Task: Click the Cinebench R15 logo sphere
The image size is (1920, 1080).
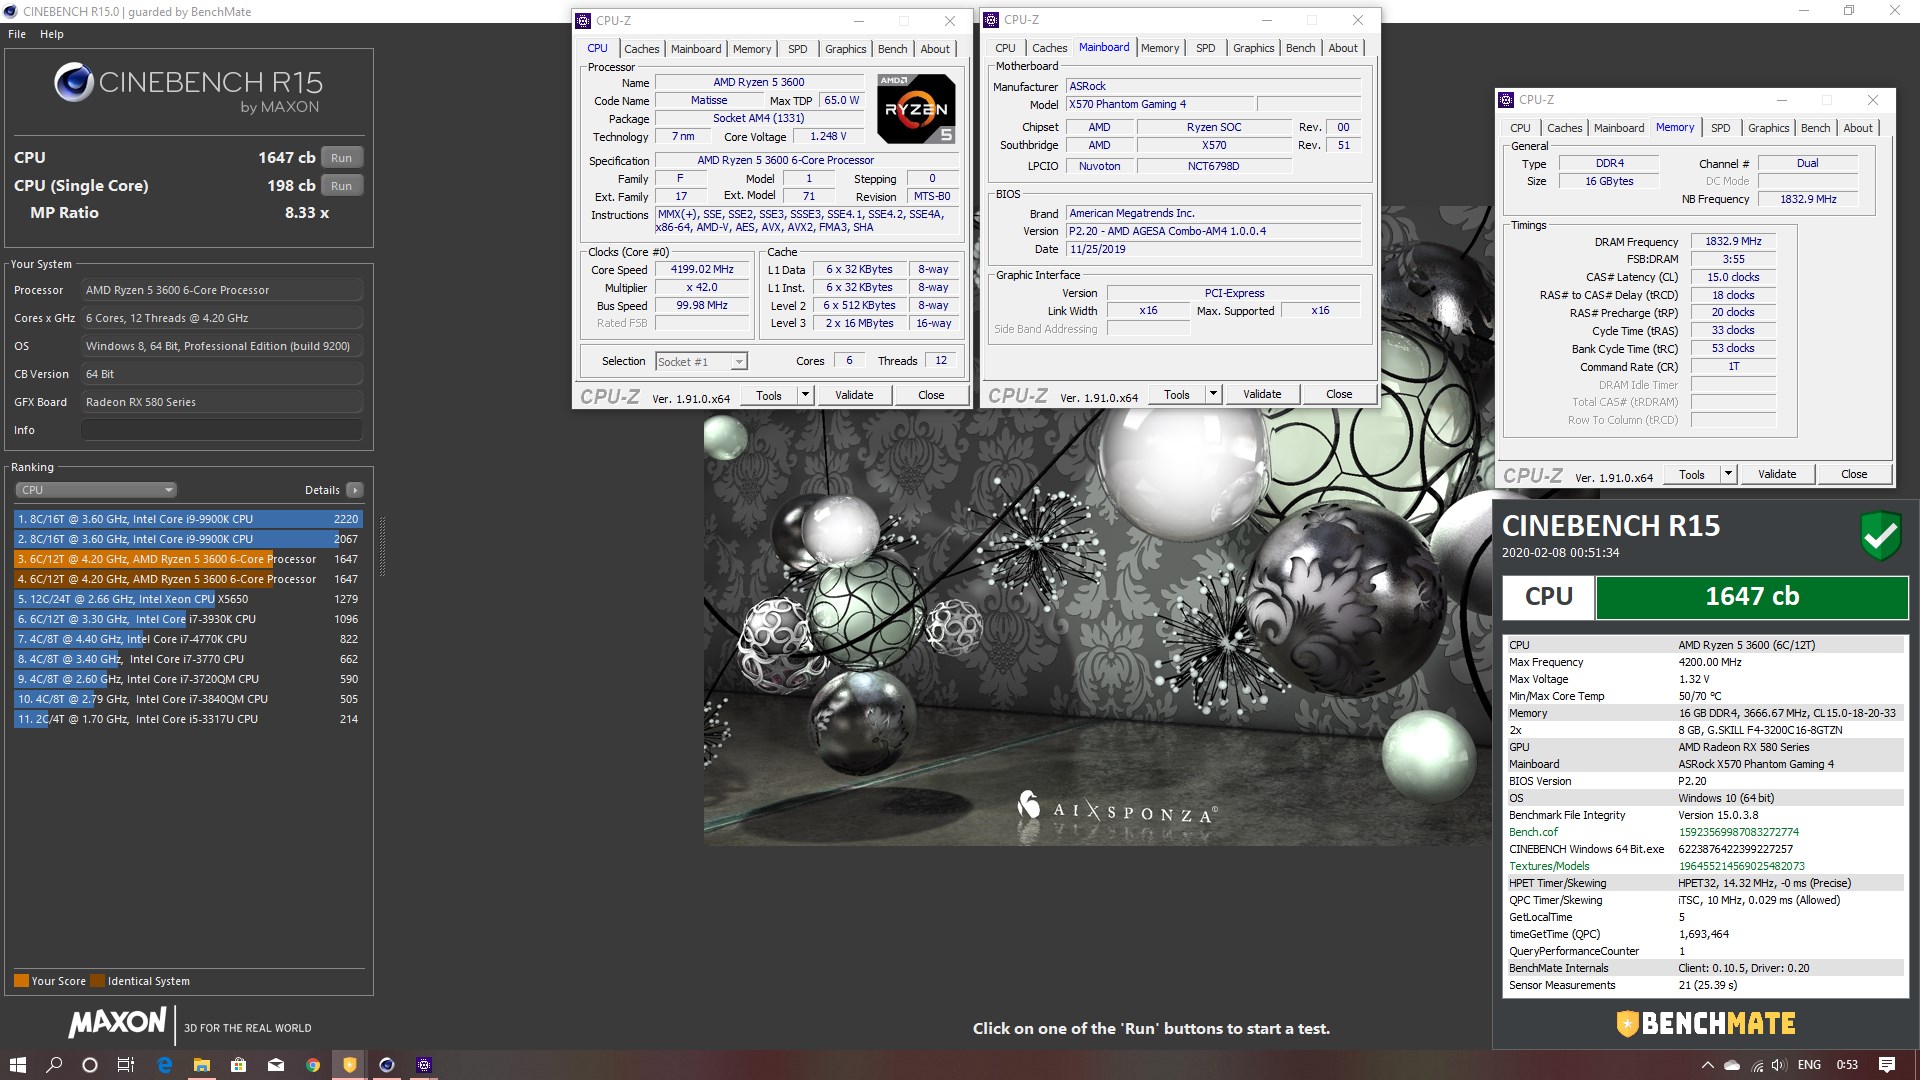Action: (74, 83)
